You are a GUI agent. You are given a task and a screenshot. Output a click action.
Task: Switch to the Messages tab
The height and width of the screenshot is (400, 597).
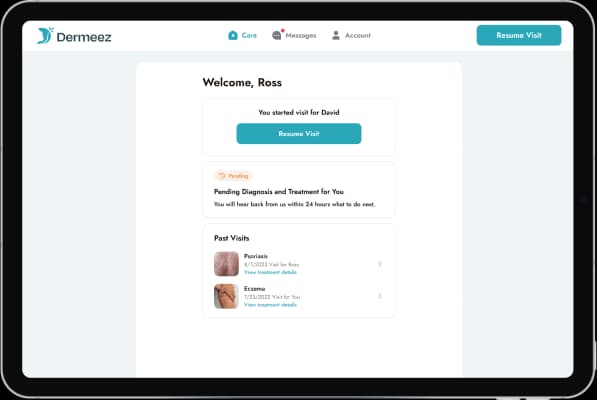[294, 35]
